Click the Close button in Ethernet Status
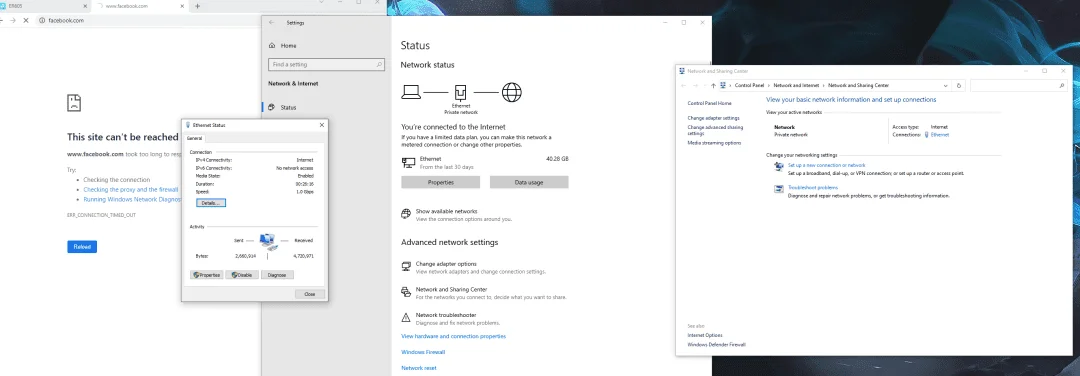Image resolution: width=1080 pixels, height=376 pixels. (309, 294)
